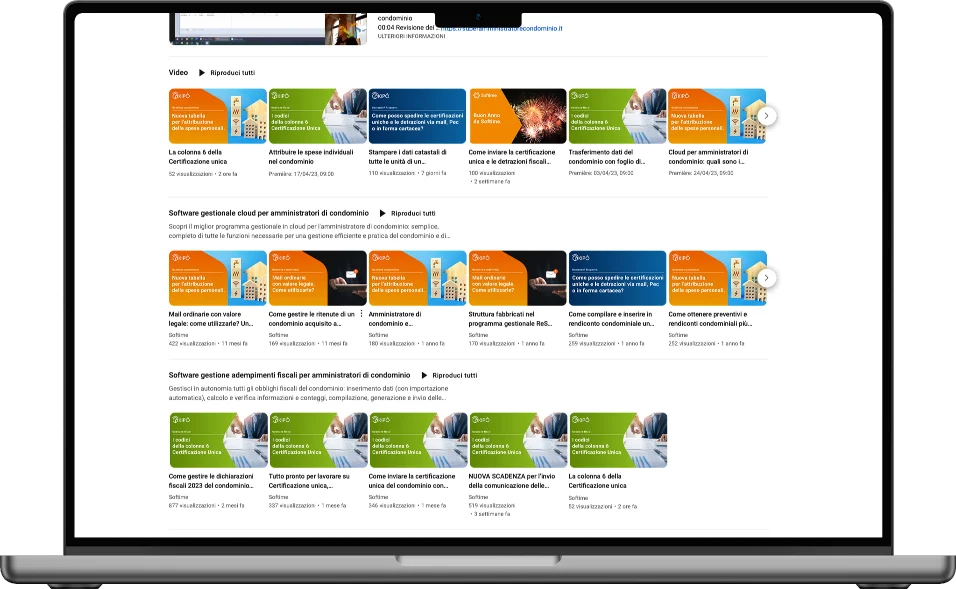Show next videos in Video row
This screenshot has height=589, width=956.
point(766,116)
